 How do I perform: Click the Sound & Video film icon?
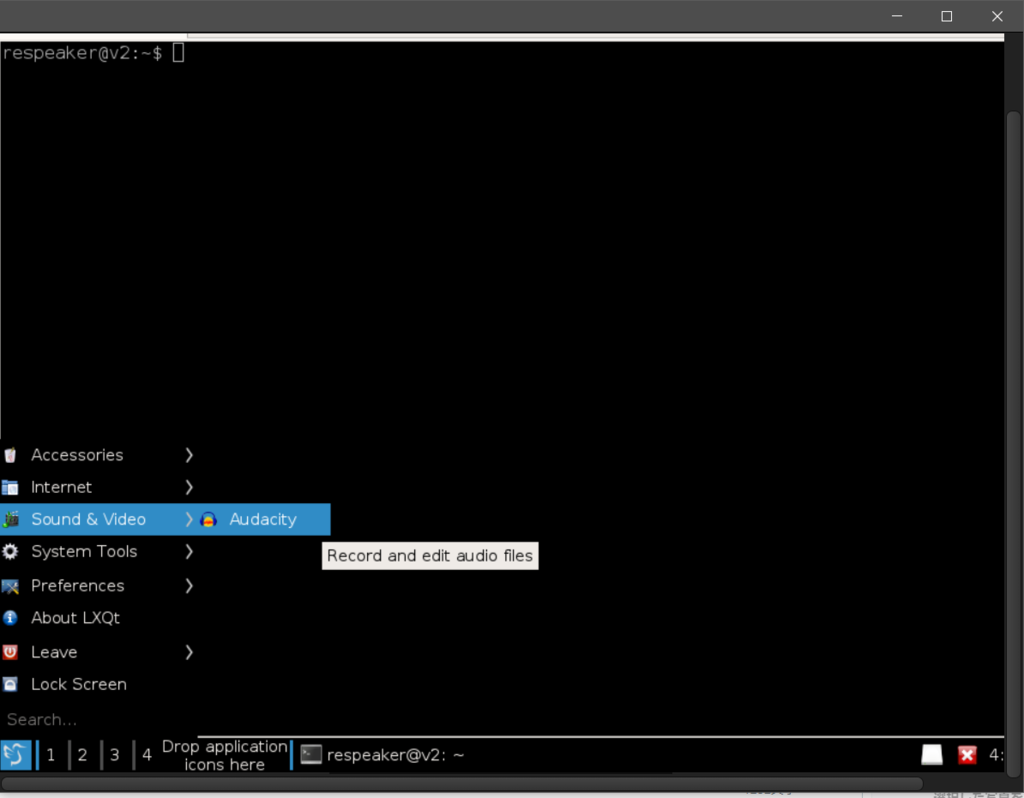(10, 519)
